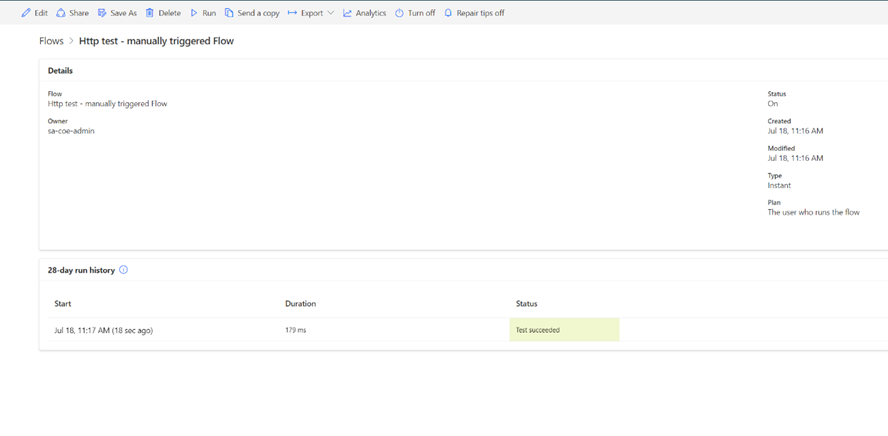Click the Test succeeded status cell
Screen dimensions: 888x436
(x=564, y=330)
